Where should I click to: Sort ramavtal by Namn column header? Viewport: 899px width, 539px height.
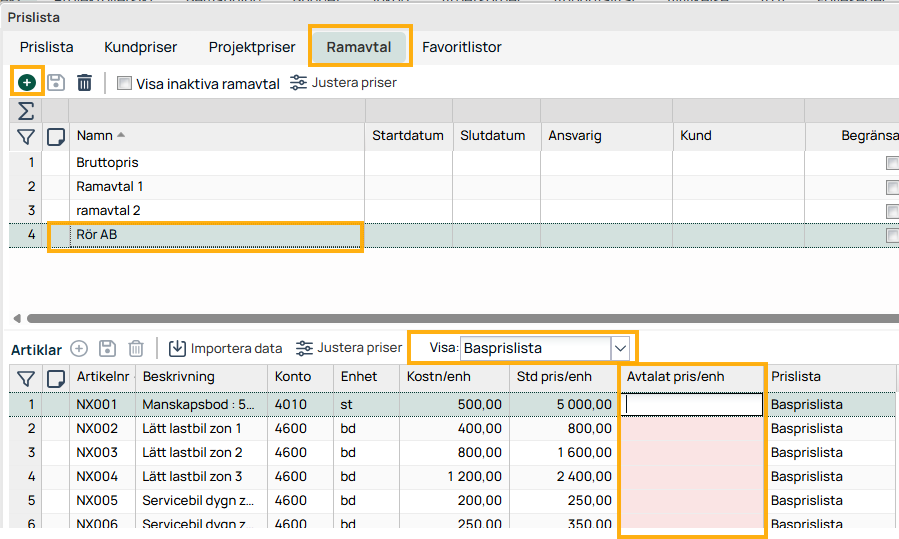click(x=95, y=136)
